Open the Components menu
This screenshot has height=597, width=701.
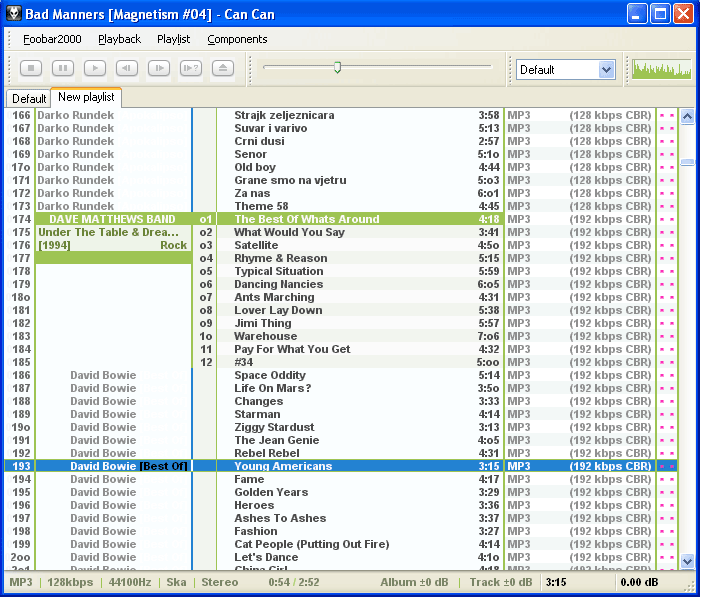pyautogui.click(x=237, y=39)
